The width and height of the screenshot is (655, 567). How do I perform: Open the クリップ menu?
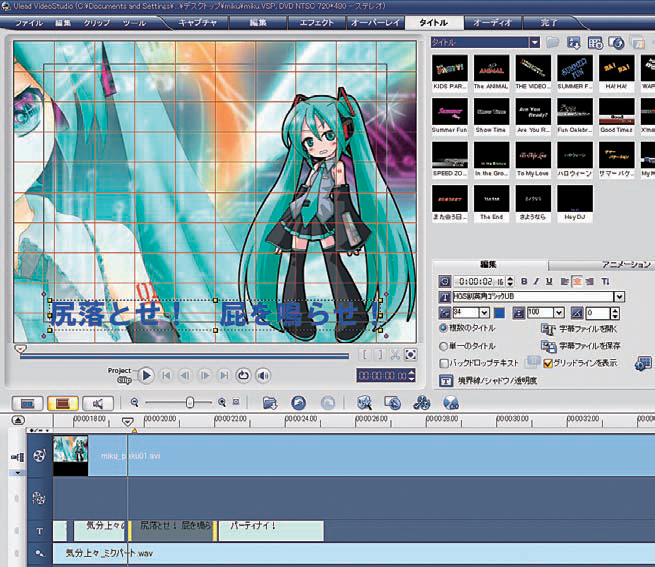[97, 23]
